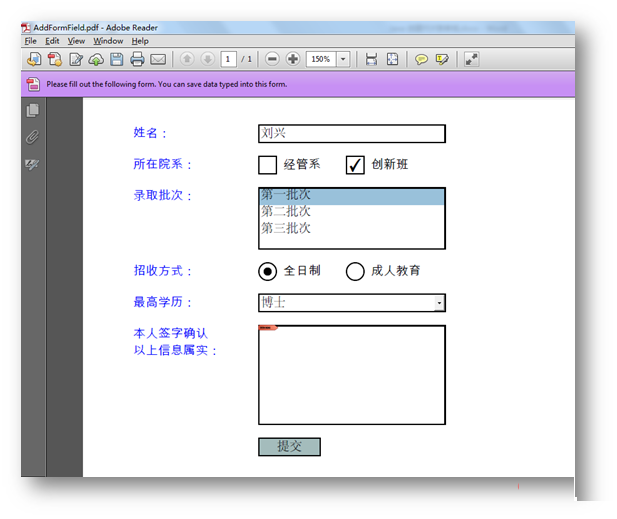Open the Edit menu
Screen dimensions: 617x519
click(52, 41)
